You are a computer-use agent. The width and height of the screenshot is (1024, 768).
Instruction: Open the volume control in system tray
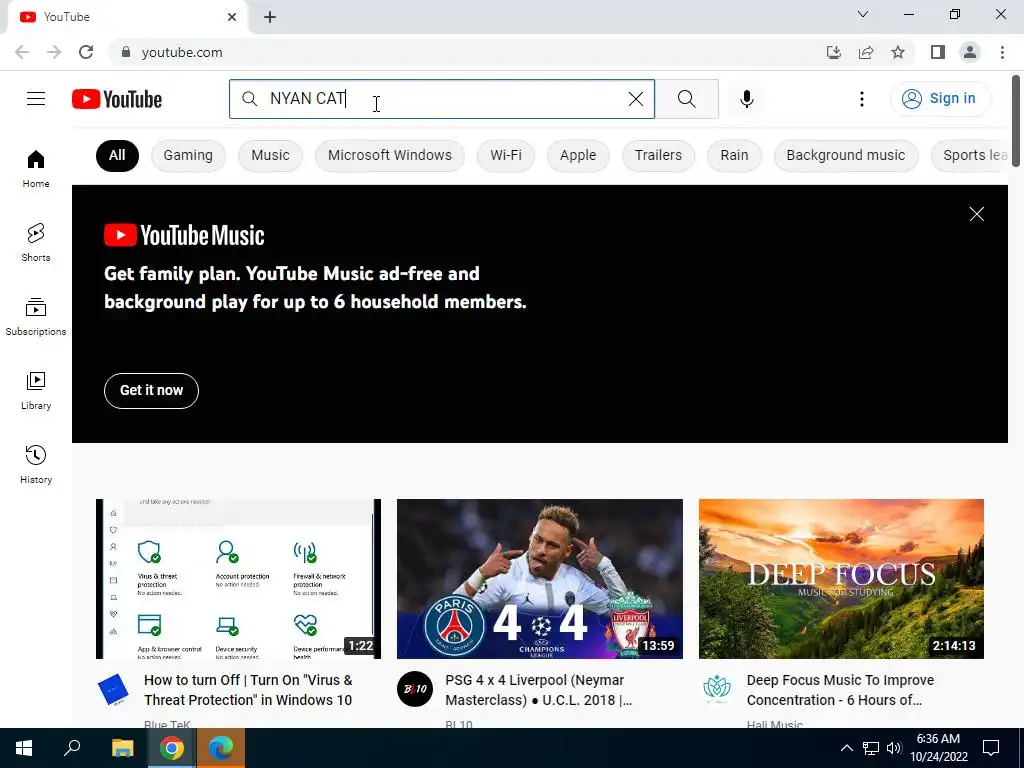(894, 748)
